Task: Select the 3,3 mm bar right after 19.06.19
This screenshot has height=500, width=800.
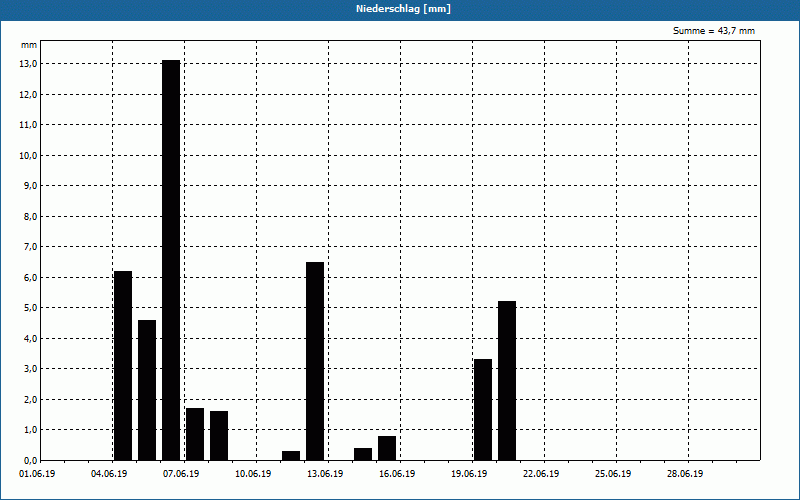Action: click(x=483, y=410)
